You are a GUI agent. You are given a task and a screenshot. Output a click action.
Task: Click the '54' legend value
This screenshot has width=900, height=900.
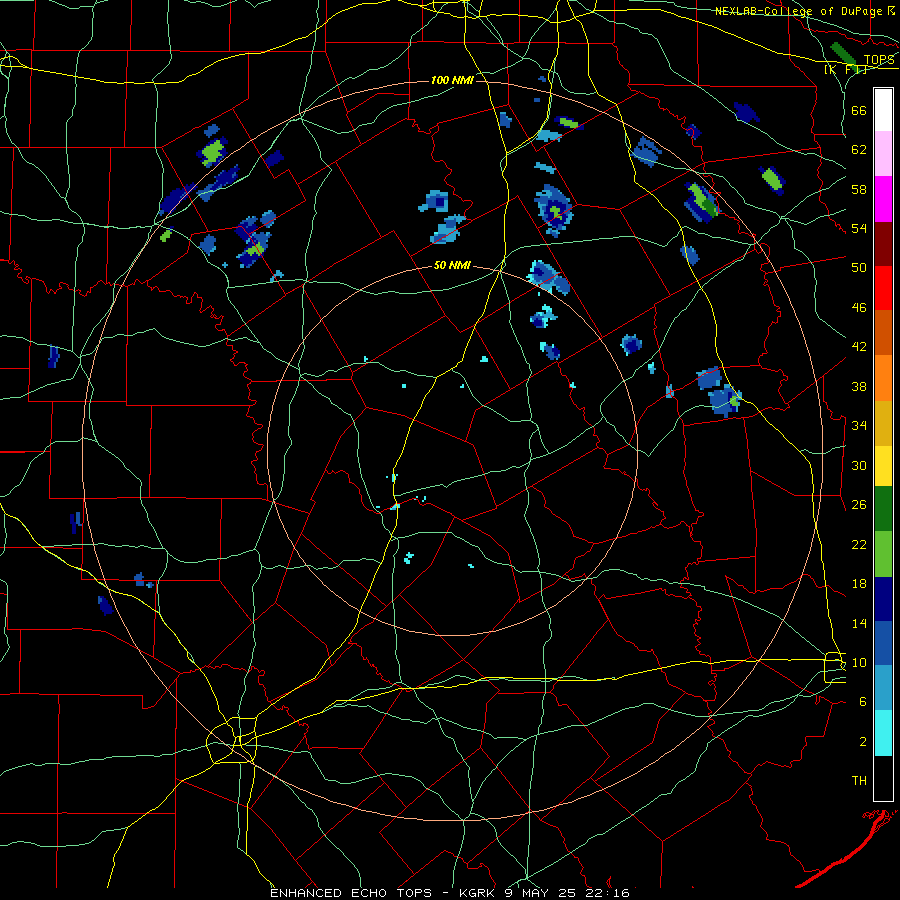(859, 228)
